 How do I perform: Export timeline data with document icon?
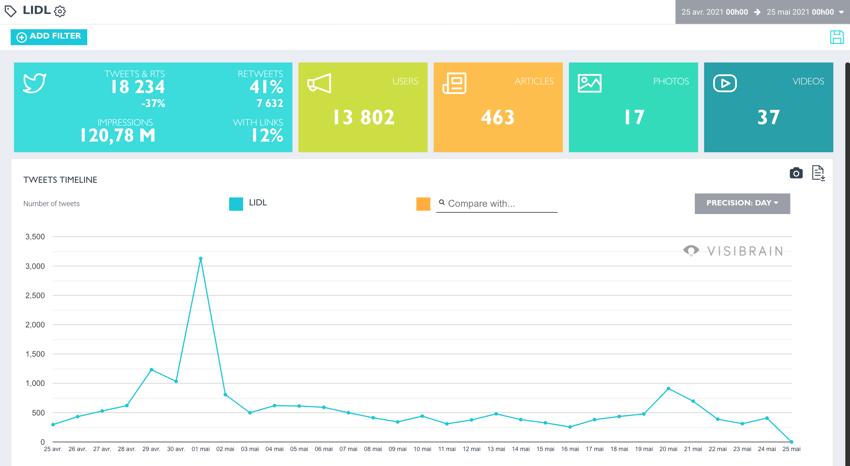(x=818, y=173)
